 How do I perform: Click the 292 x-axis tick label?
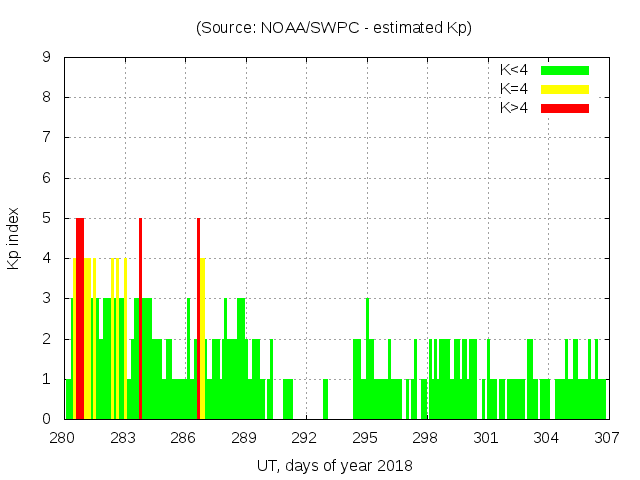coord(304,437)
